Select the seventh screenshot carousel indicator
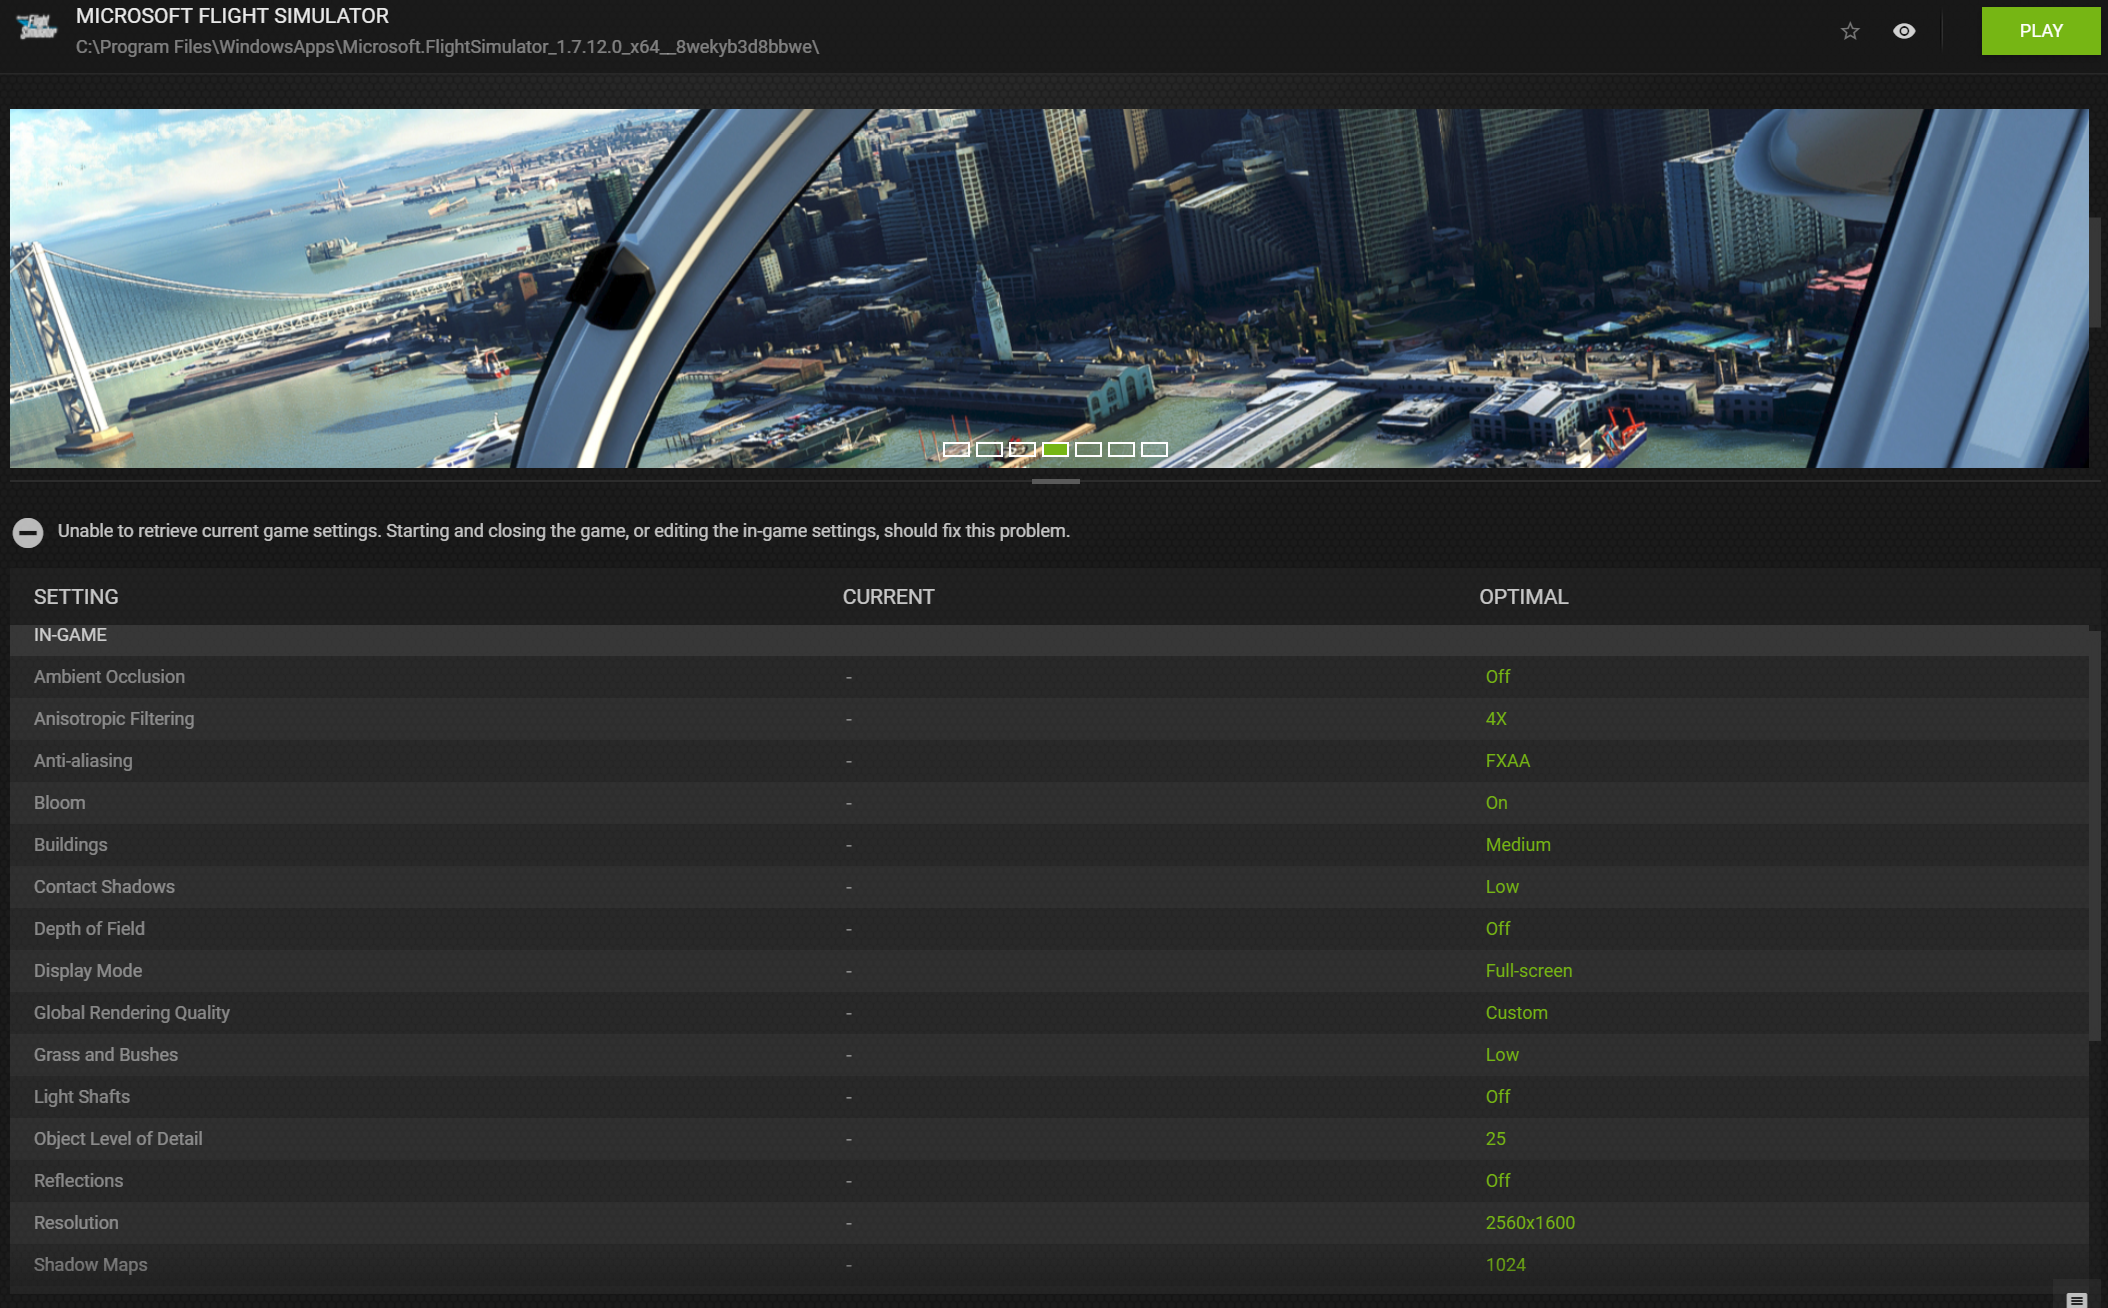The image size is (2108, 1308). (x=1154, y=449)
